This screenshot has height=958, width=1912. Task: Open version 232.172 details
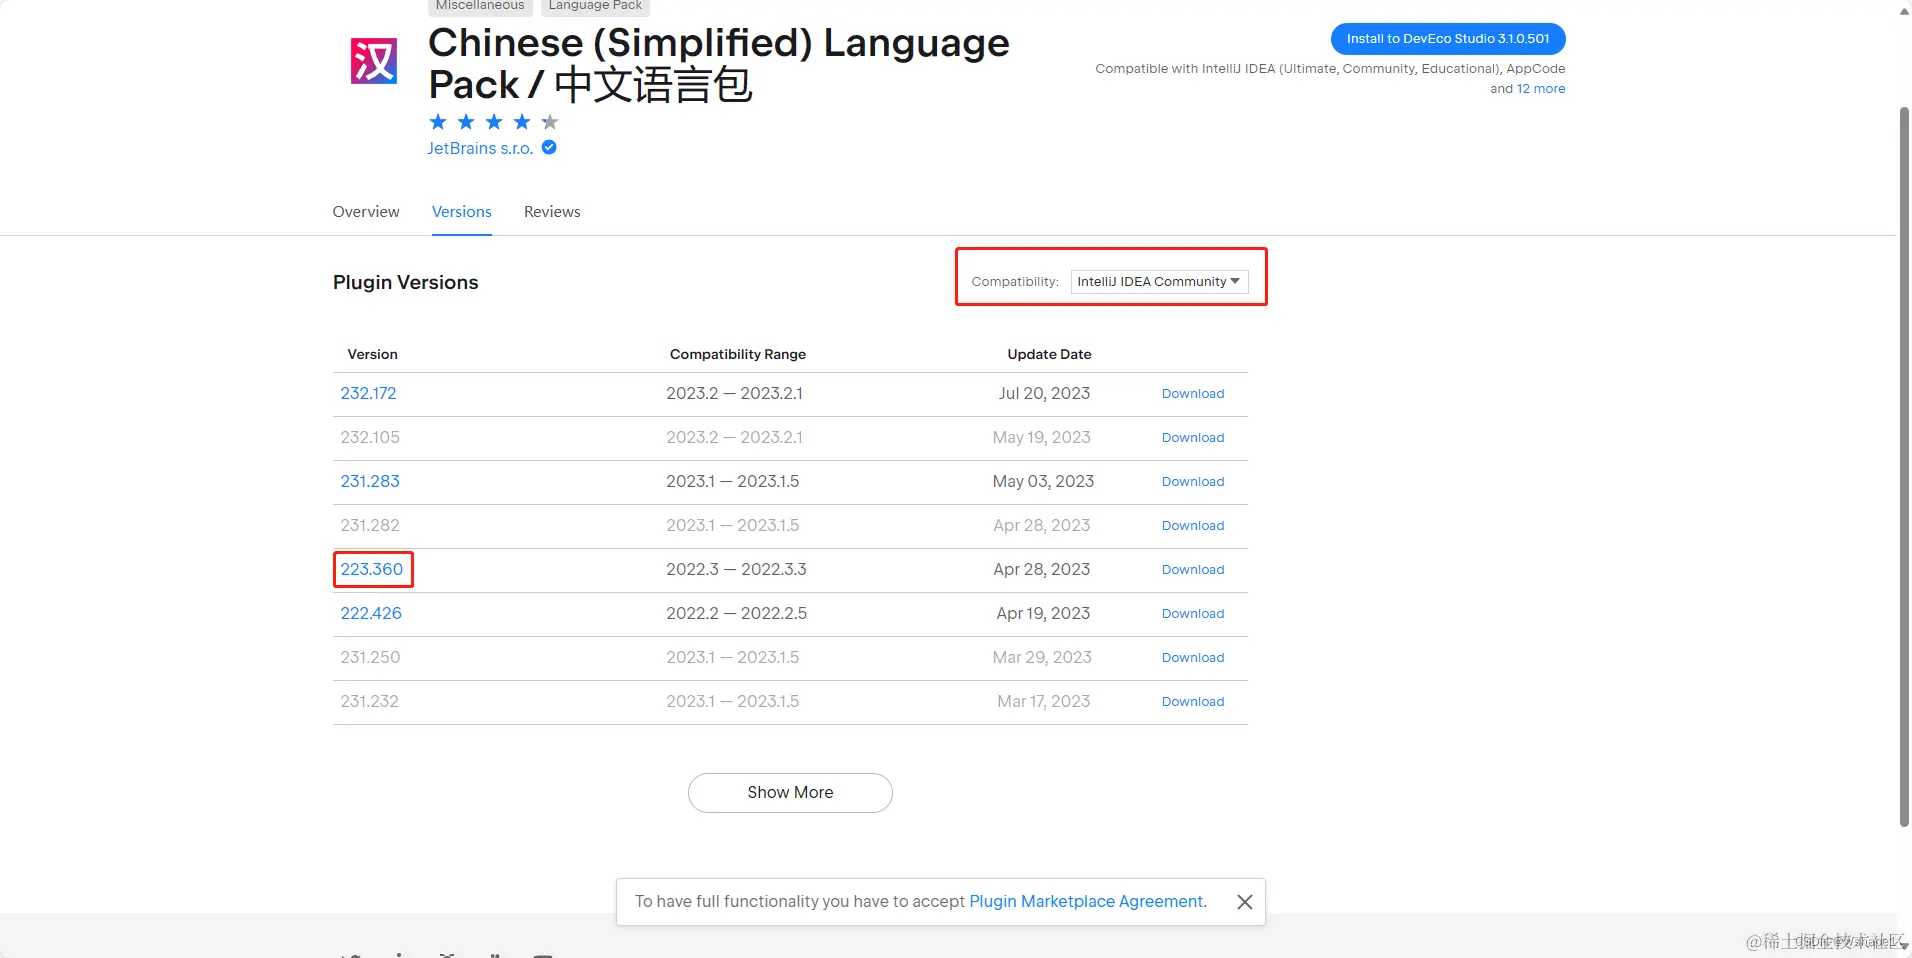[x=368, y=394]
